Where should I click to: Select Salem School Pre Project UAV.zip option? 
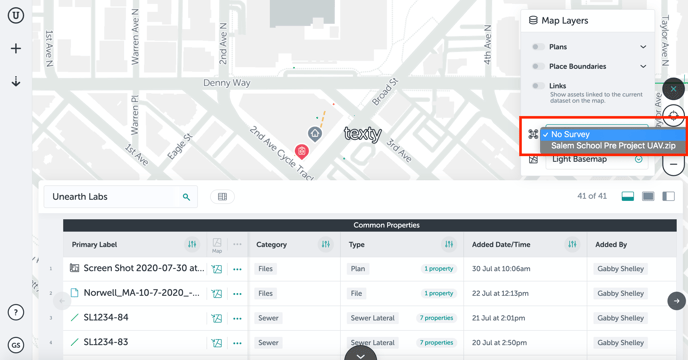tap(613, 146)
